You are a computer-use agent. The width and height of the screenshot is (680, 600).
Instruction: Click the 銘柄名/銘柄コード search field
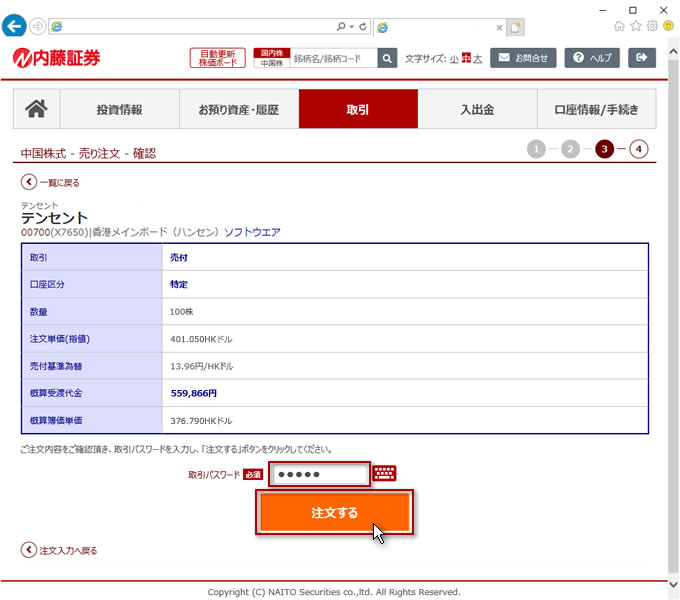pos(334,58)
